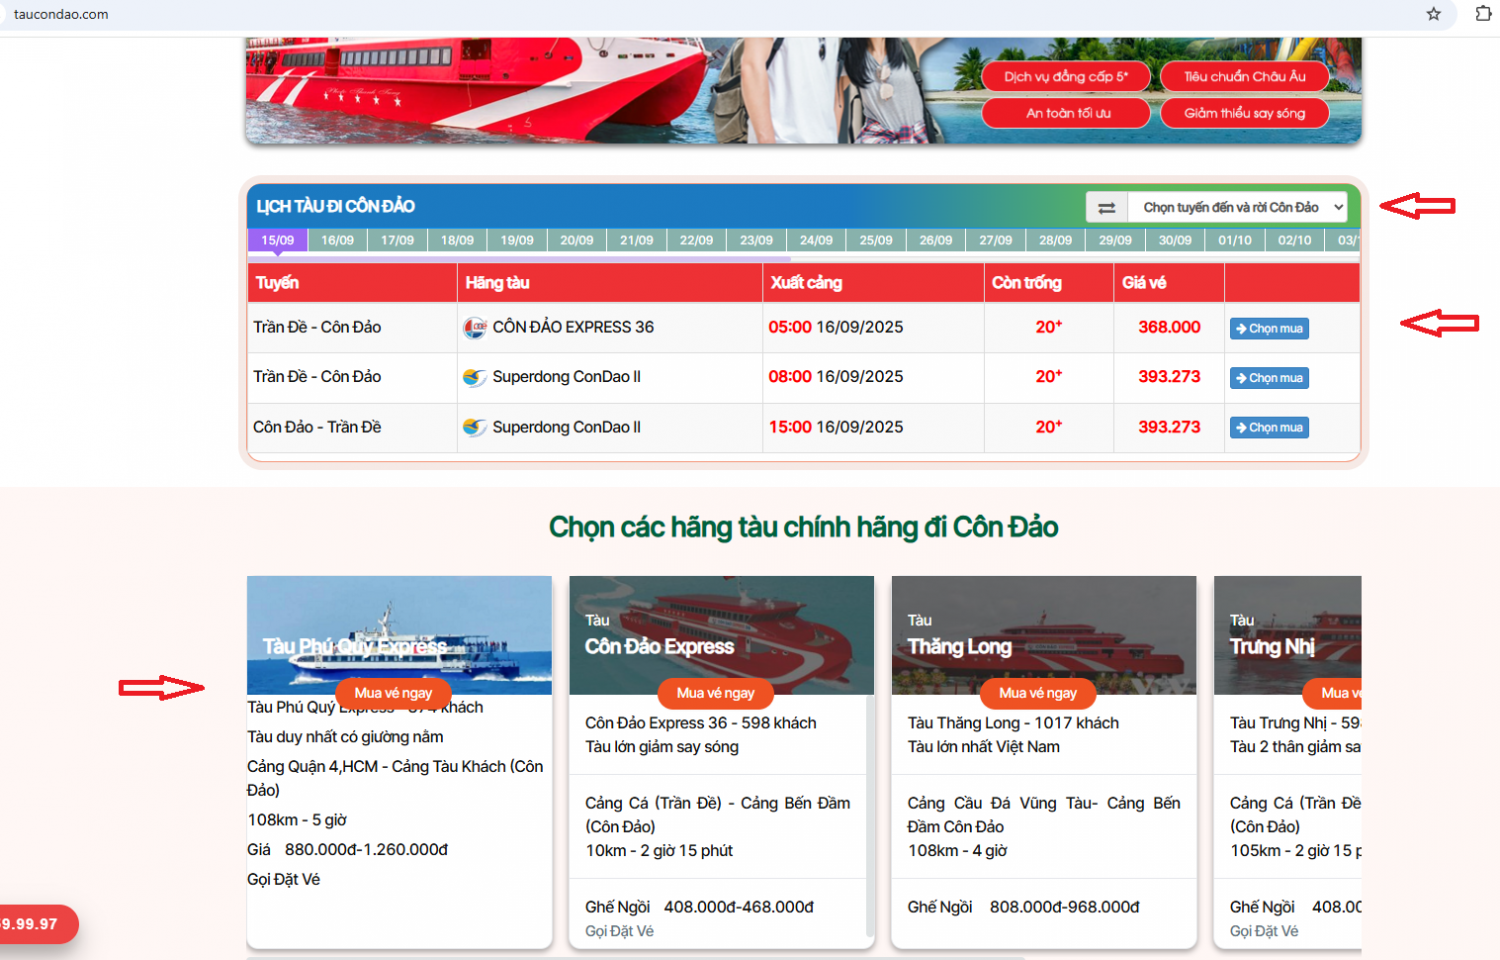Viewport: 1500px width, 960px height.
Task: Click the Superdong logo on 15:00 trip
Action: 475,428
